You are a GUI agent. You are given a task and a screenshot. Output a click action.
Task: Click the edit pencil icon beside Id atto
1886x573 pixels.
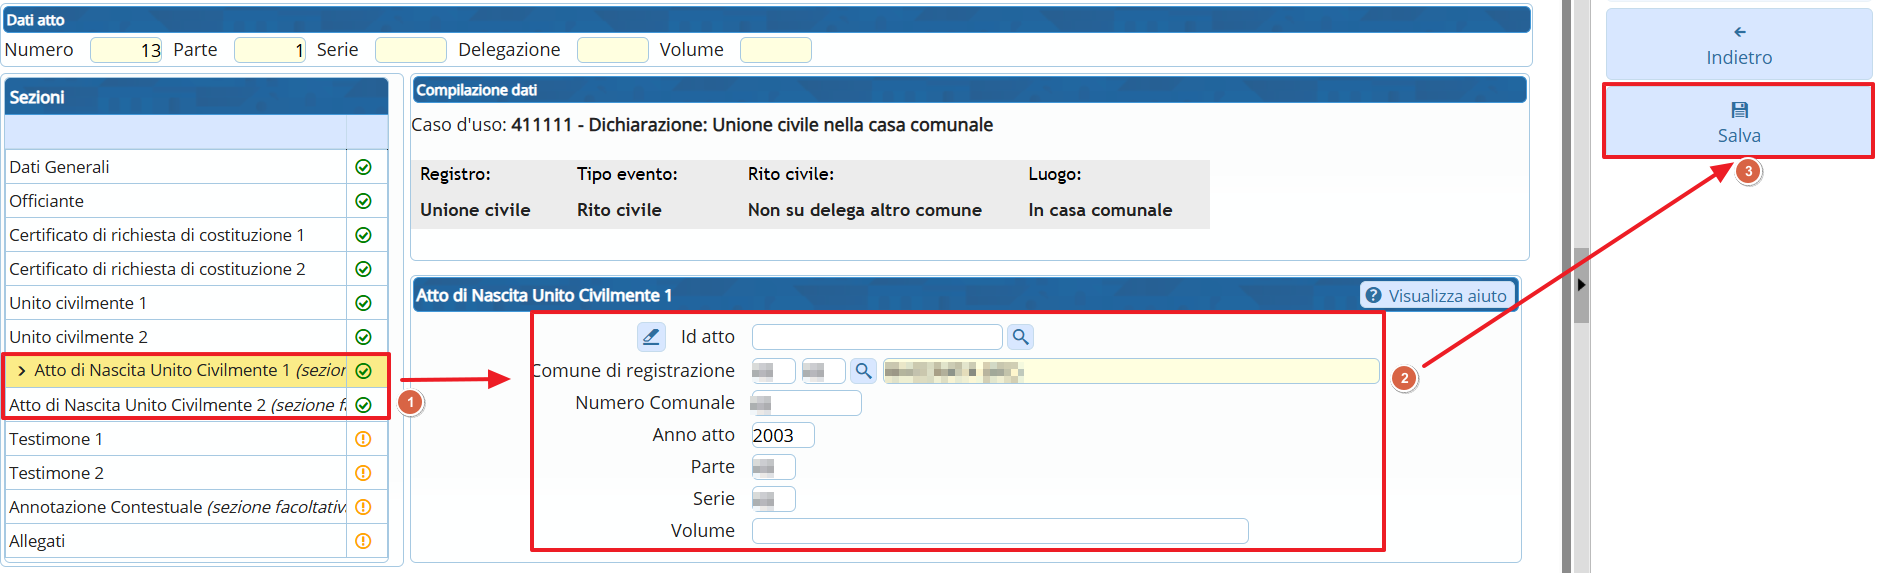(x=651, y=337)
